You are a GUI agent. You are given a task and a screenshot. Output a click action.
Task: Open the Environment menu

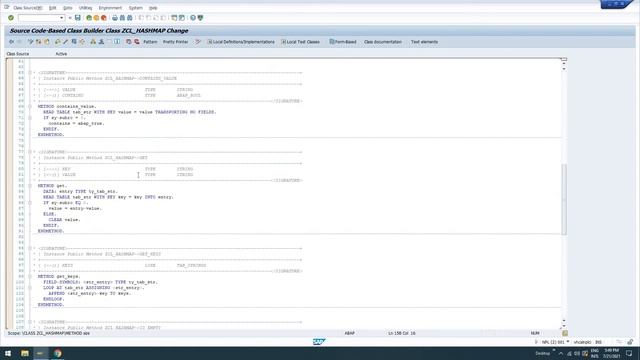click(x=110, y=8)
